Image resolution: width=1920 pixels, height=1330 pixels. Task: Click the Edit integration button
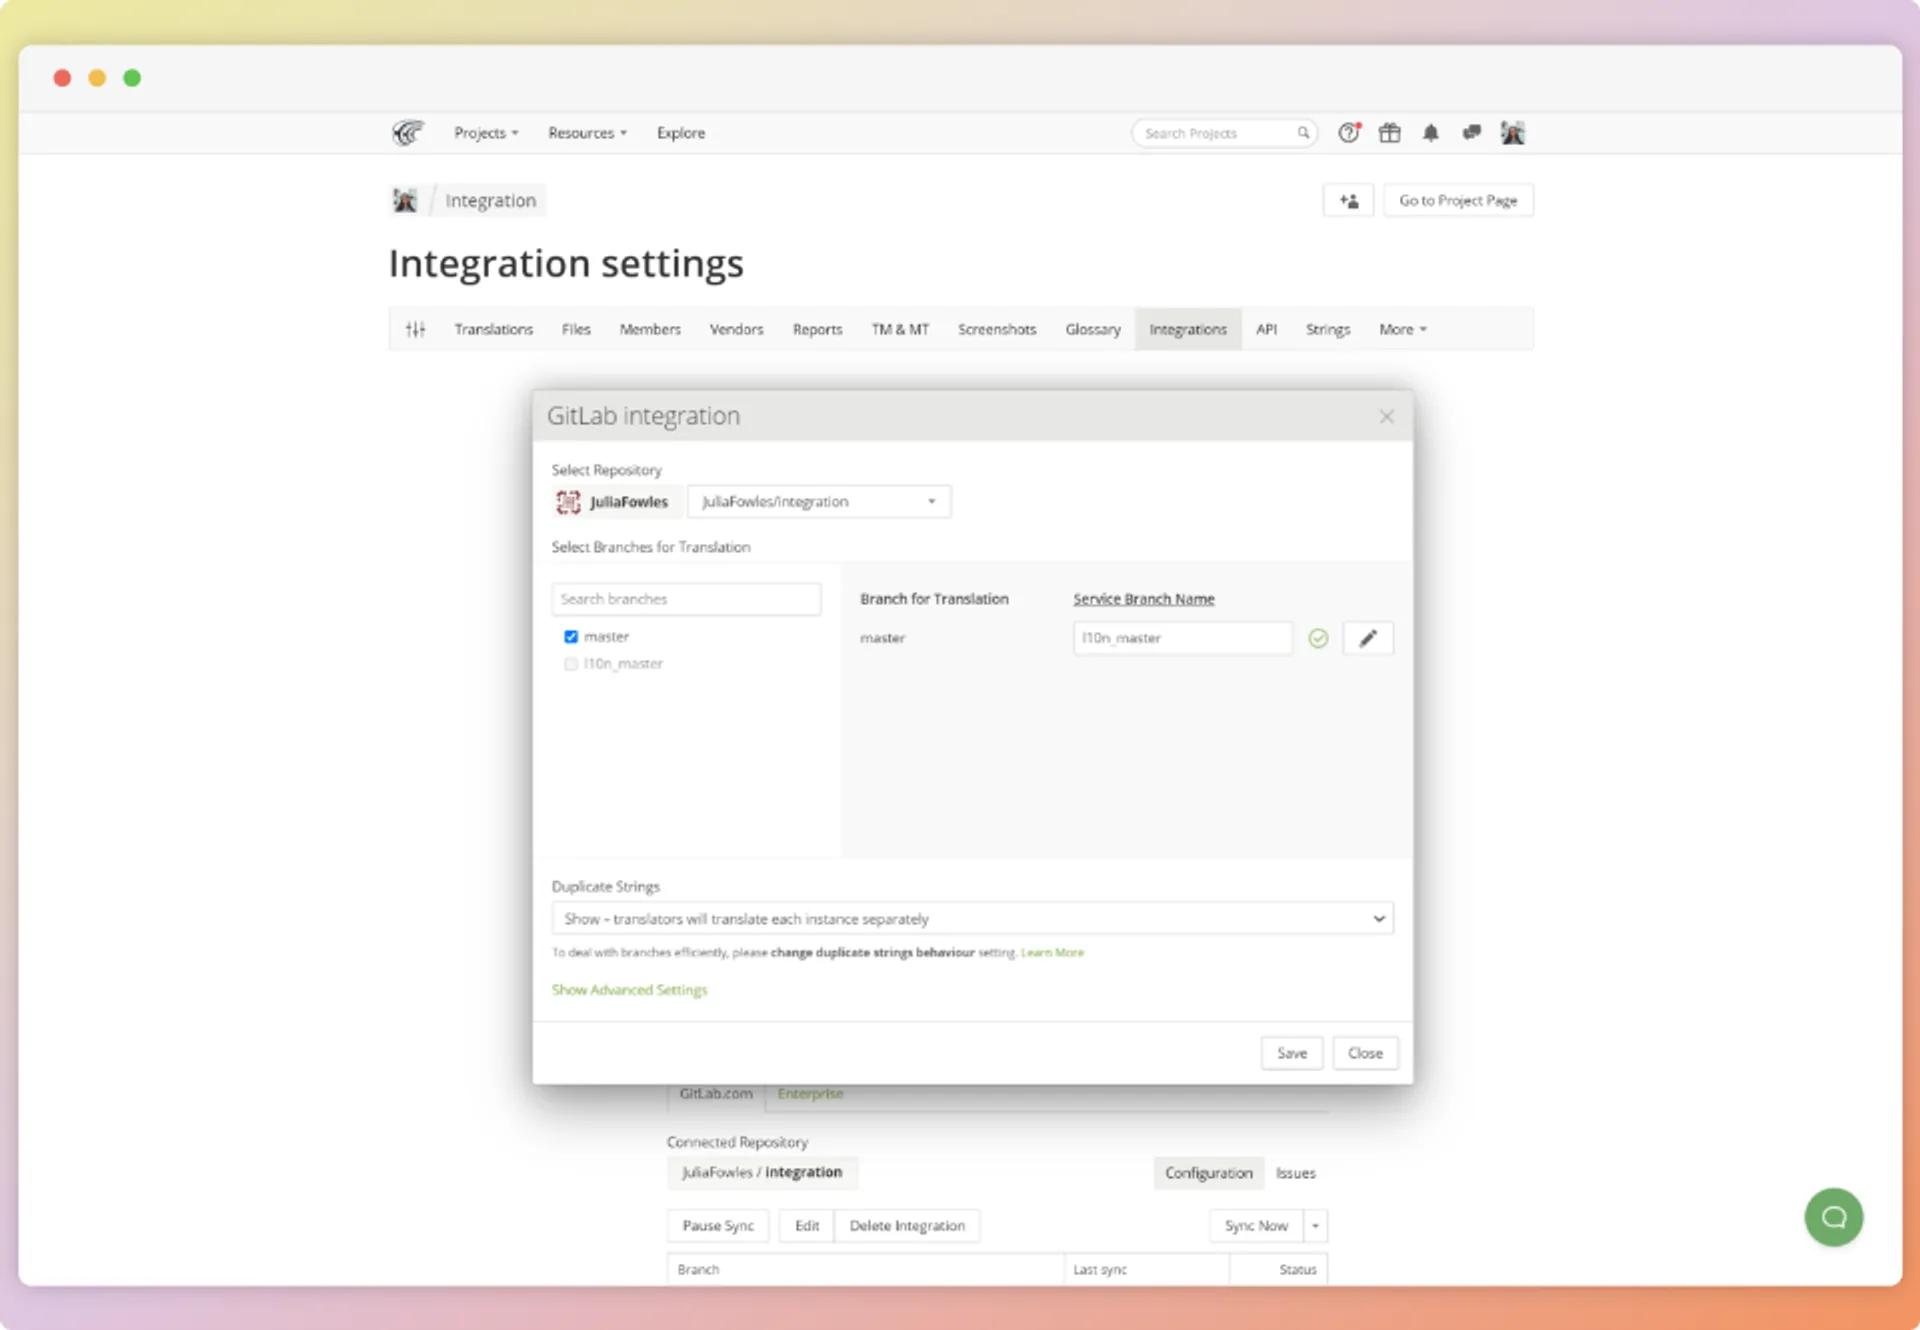pyautogui.click(x=806, y=1226)
